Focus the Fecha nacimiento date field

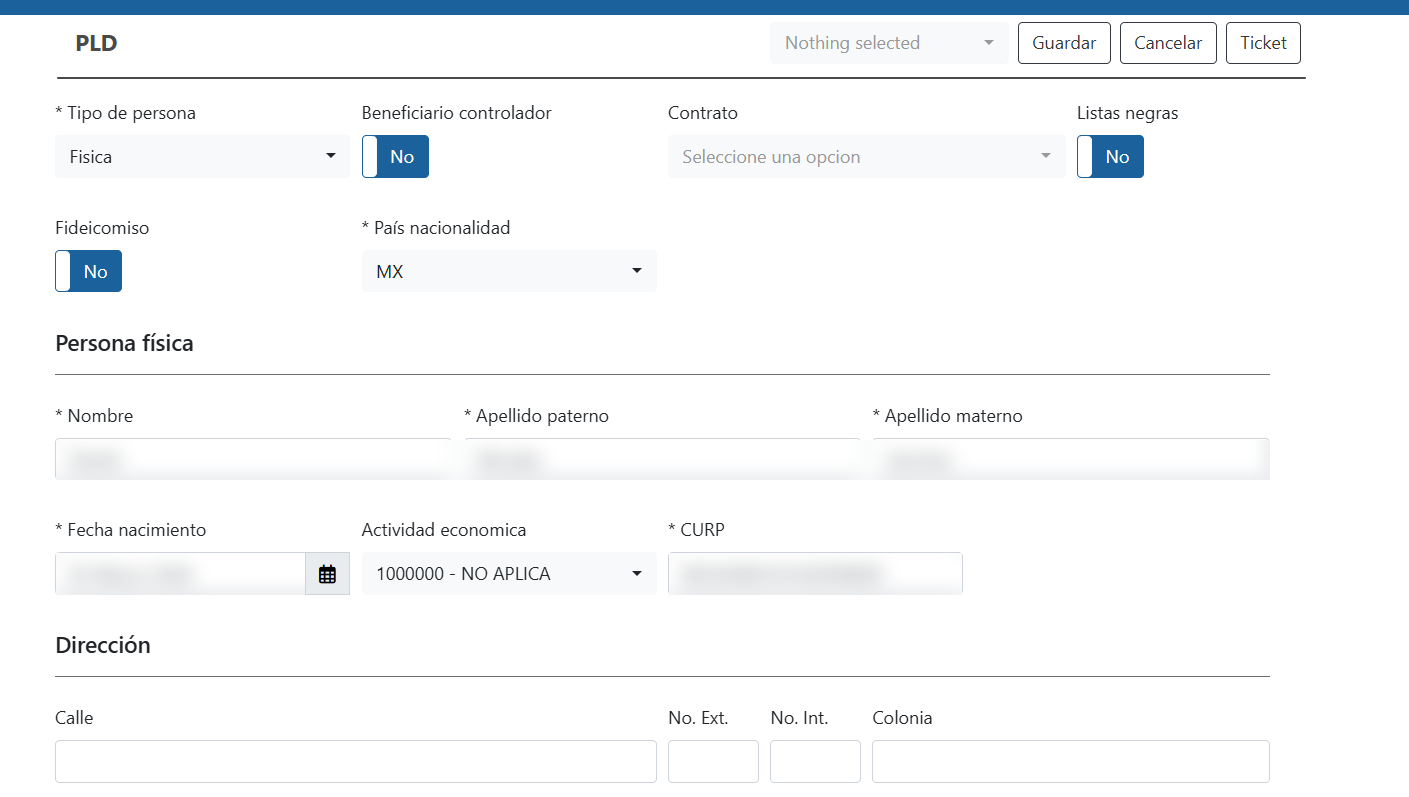180,574
